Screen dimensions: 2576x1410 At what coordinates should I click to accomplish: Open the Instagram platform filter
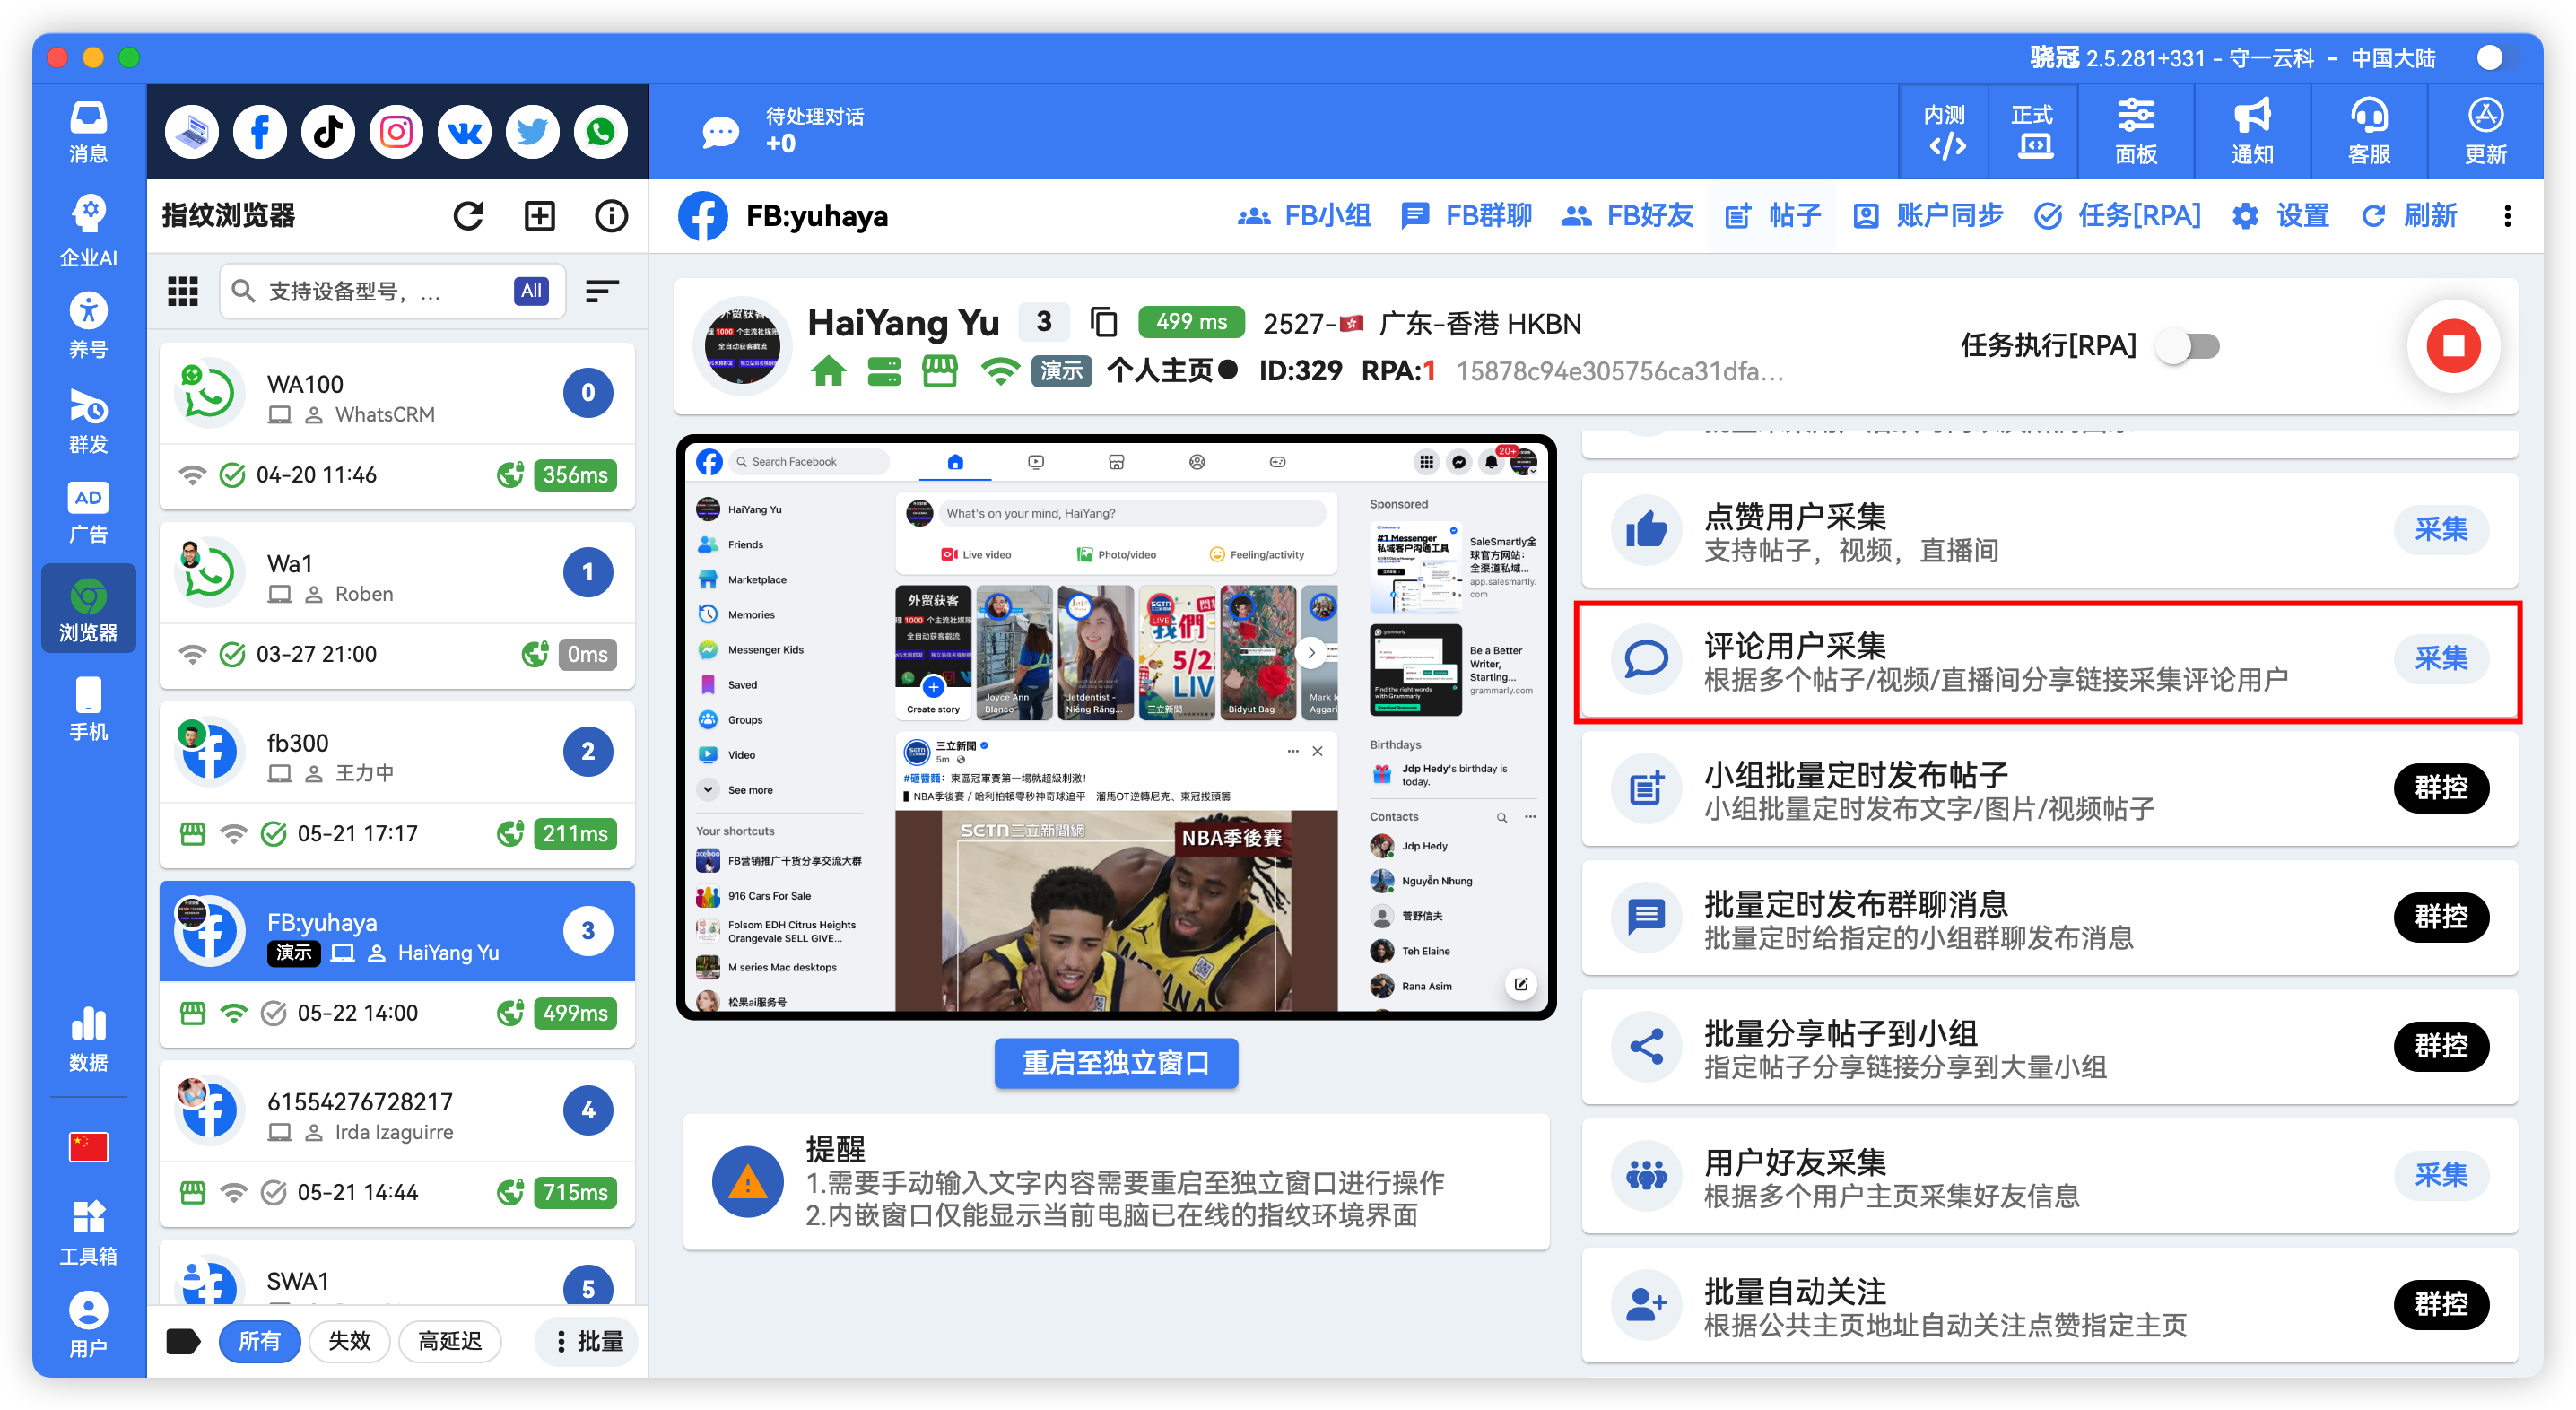(395, 131)
